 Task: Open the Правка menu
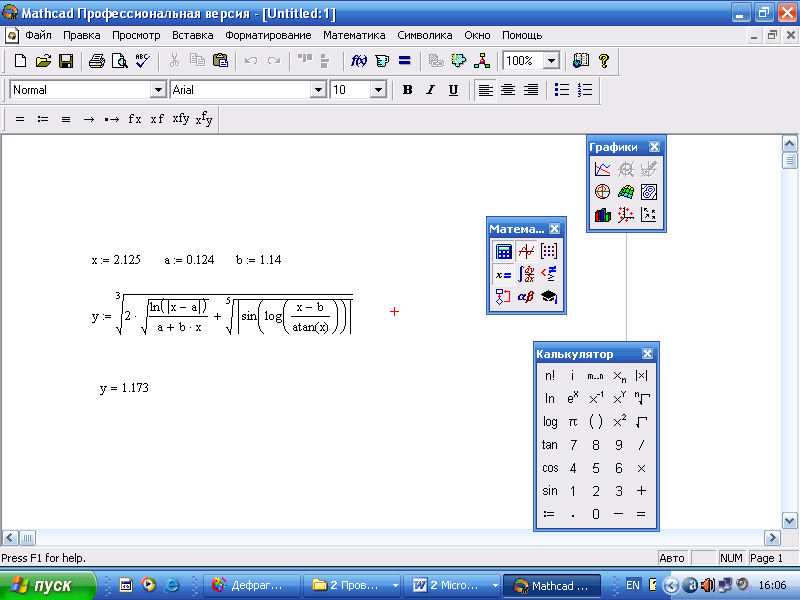click(82, 35)
